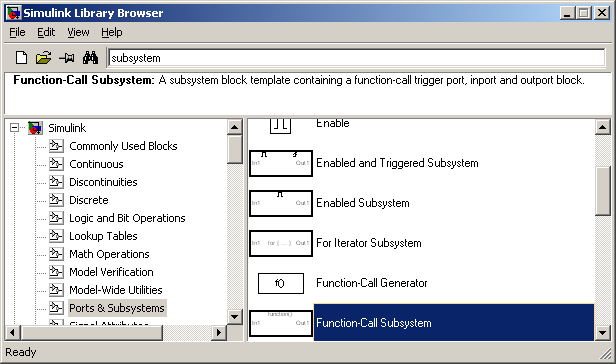This screenshot has height=364, width=616.
Task: Click the For Iterator Subsystem block icon
Action: (281, 243)
